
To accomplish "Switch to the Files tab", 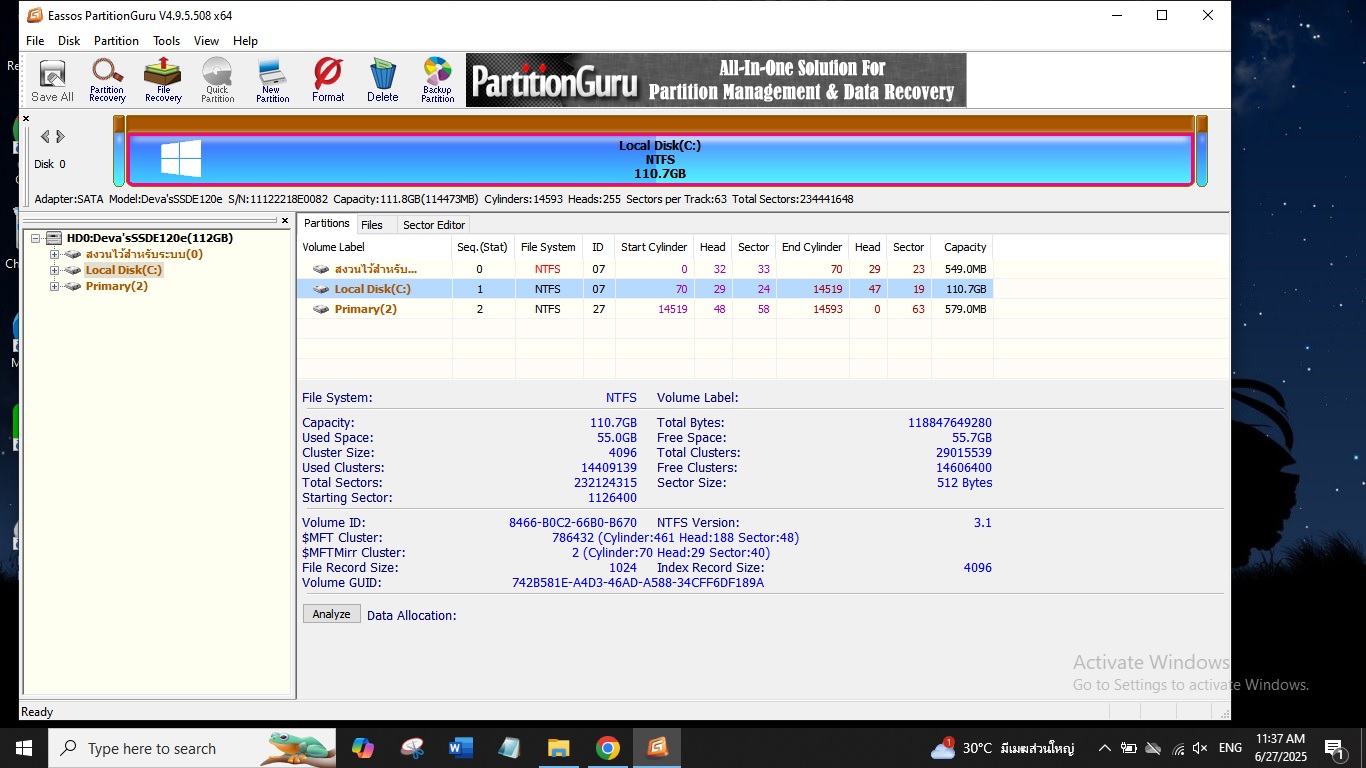I will 372,225.
